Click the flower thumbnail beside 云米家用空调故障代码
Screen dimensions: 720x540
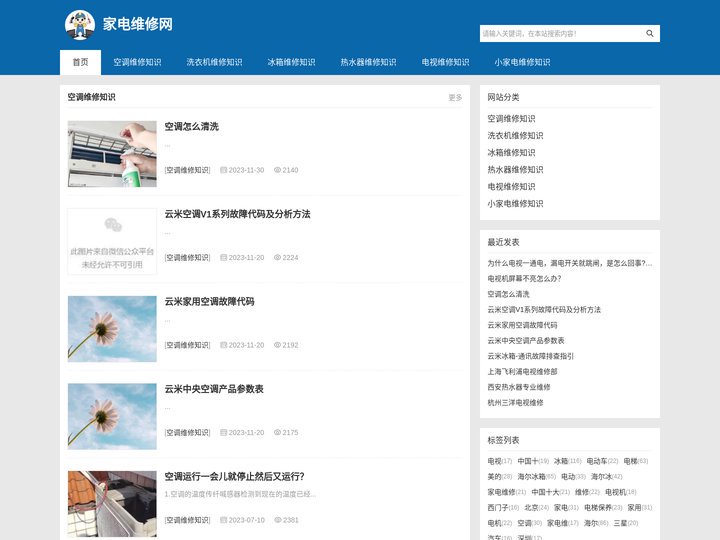(112, 329)
